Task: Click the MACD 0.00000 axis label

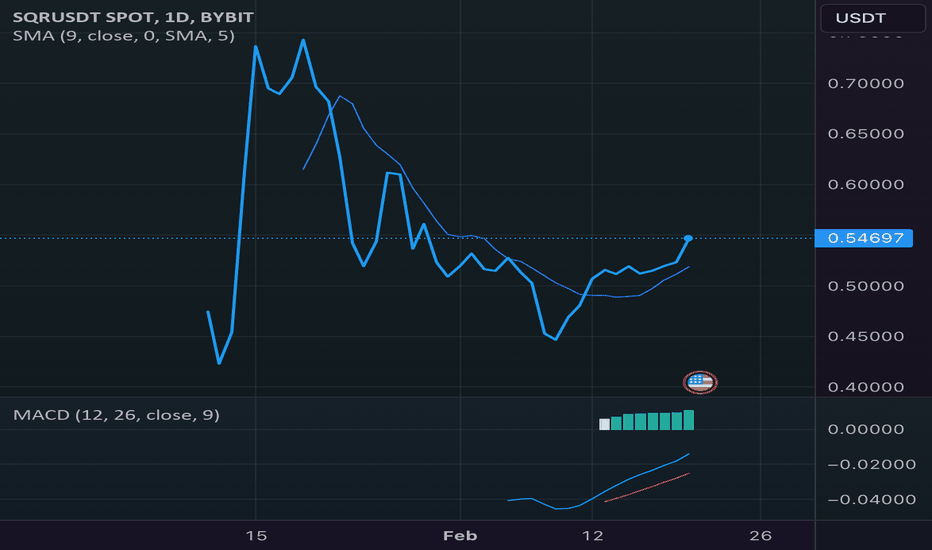Action: pos(866,429)
